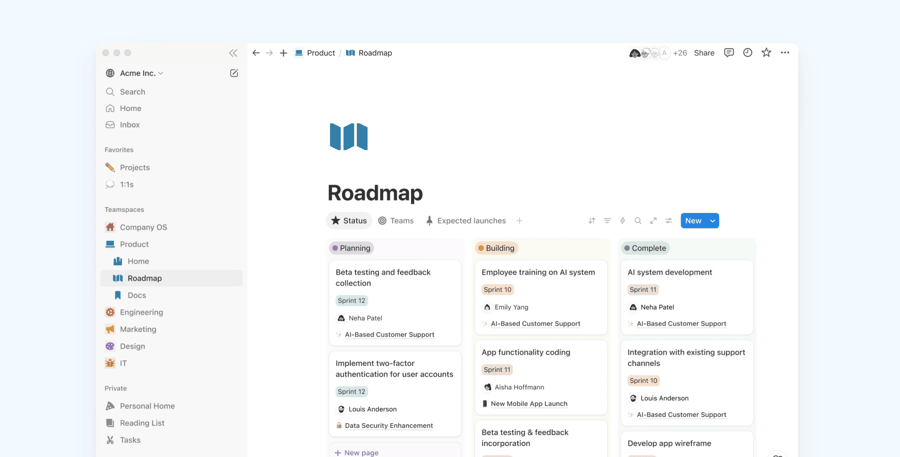
Task: Open the sort arrows icon
Action: tap(592, 220)
